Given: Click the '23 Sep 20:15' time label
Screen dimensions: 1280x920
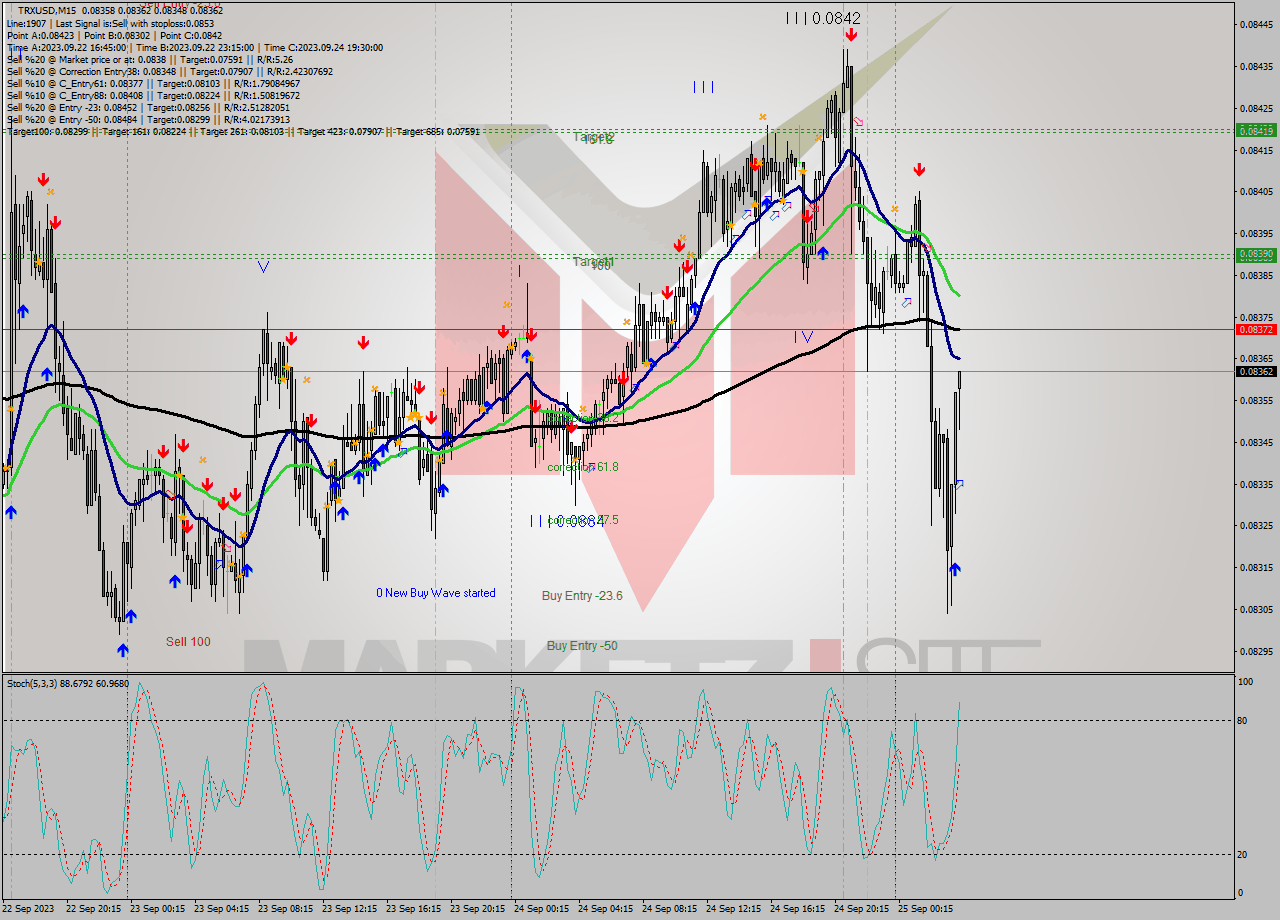Looking at the screenshot, I should tap(478, 909).
